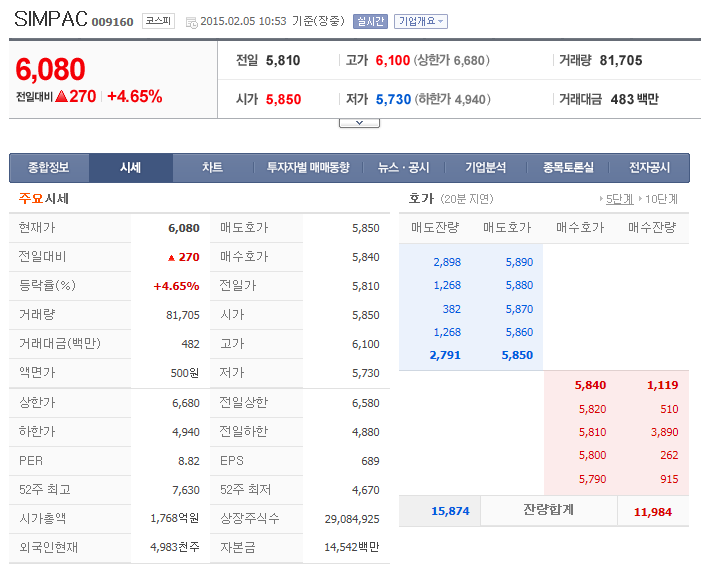Open the 기업분석 tab

tap(486, 168)
